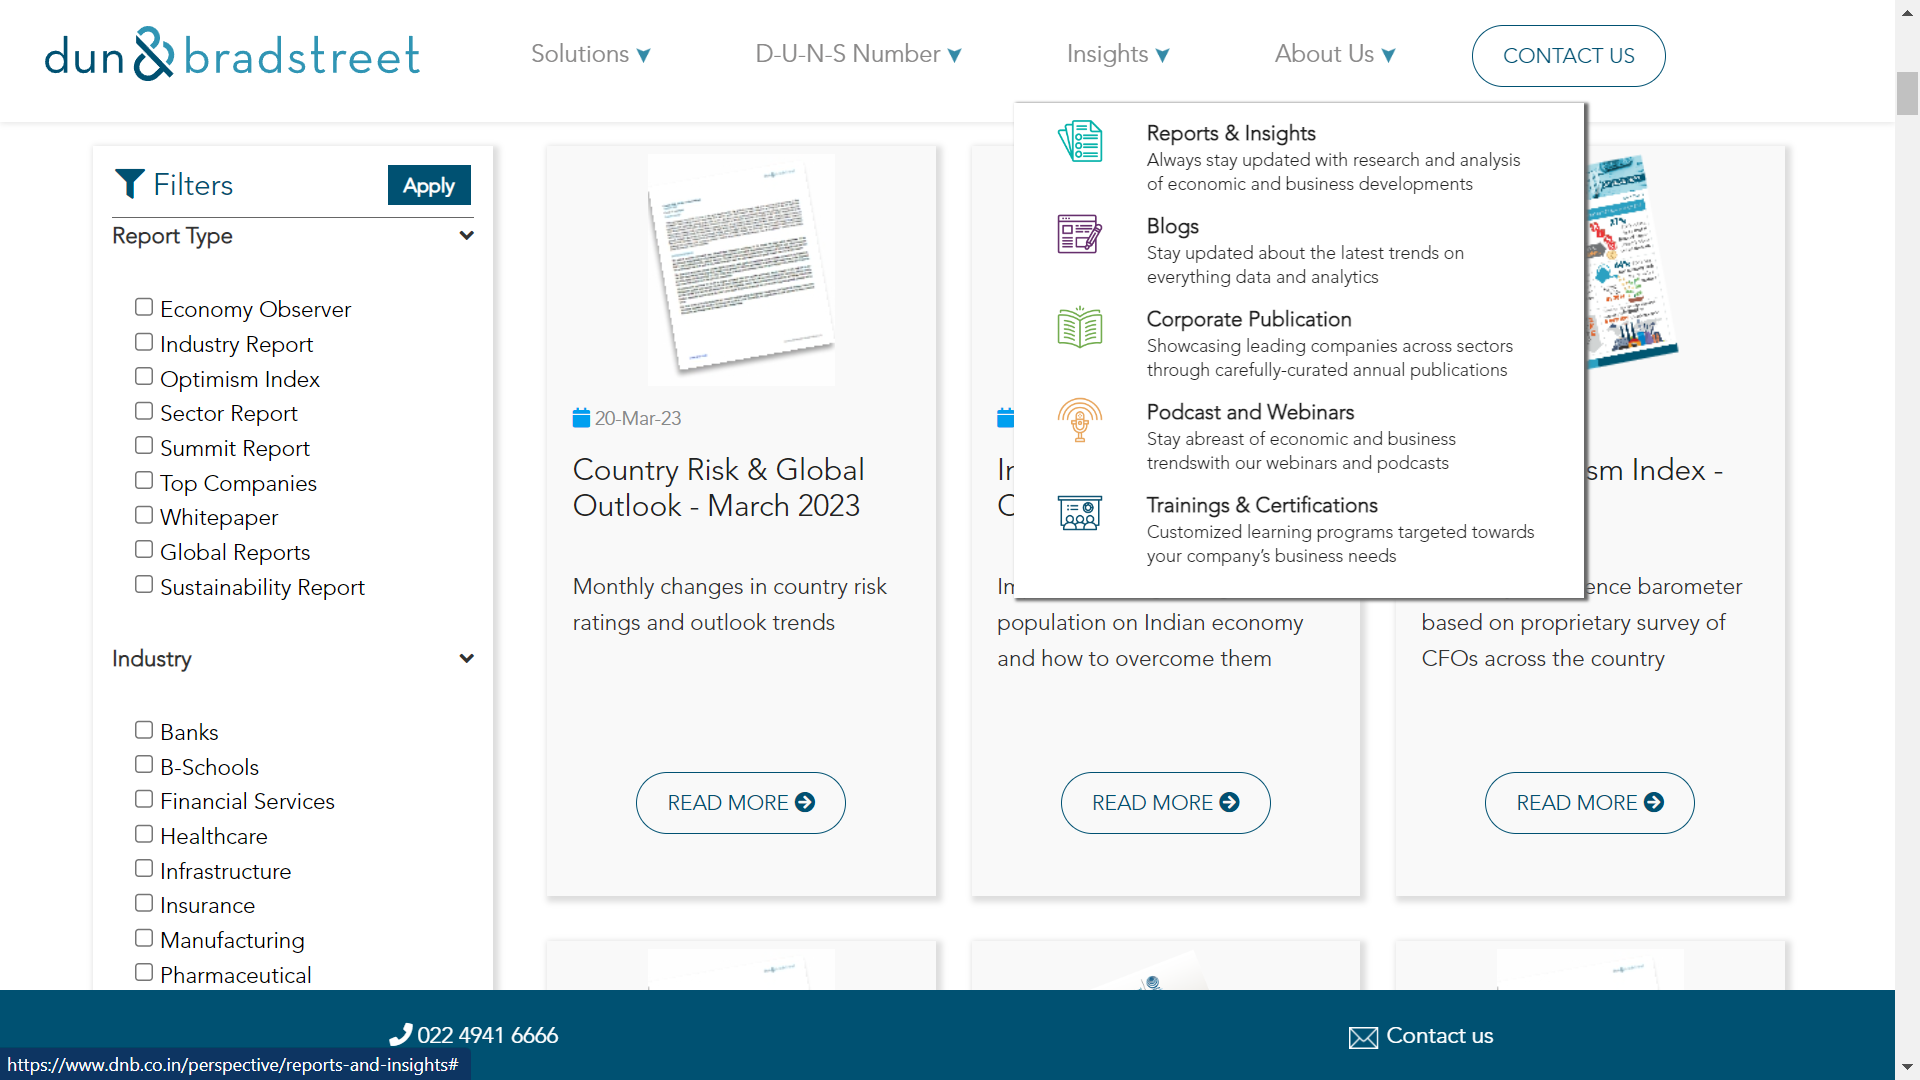The image size is (1920, 1080).
Task: Tick the Economy Observer checkbox
Action: pyautogui.click(x=144, y=307)
